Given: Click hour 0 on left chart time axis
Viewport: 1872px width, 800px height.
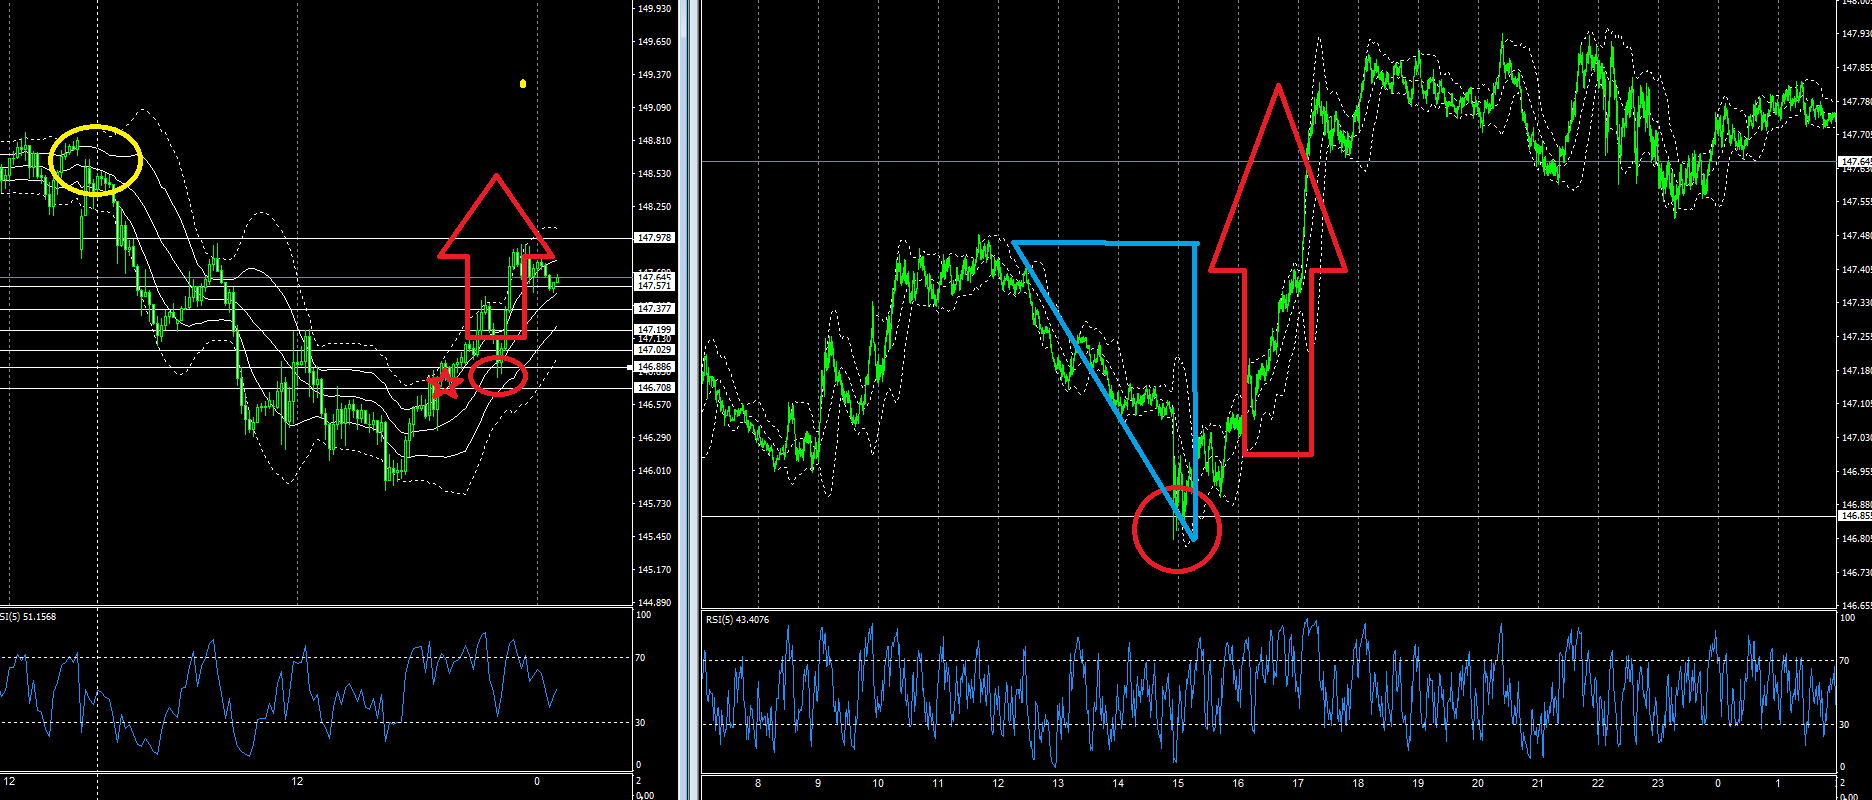Looking at the screenshot, I should [x=537, y=782].
